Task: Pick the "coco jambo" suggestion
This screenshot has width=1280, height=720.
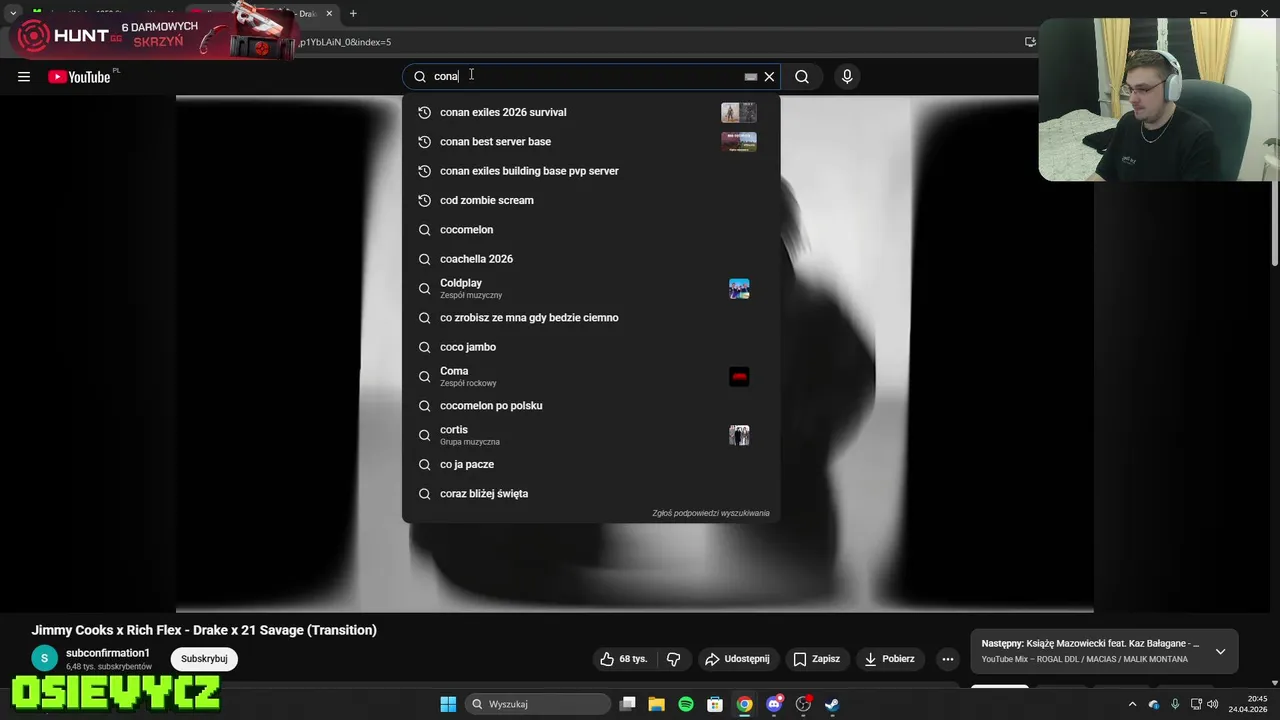Action: coord(591,347)
